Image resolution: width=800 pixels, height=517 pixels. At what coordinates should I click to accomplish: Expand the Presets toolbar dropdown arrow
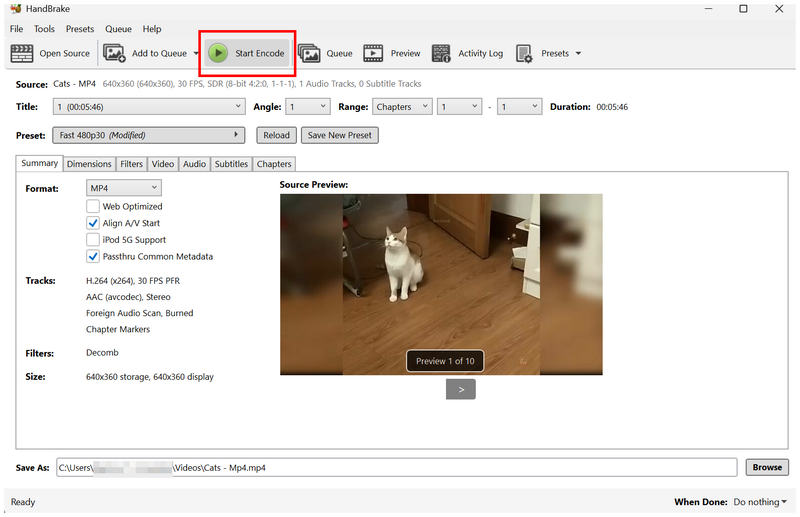[x=578, y=53]
